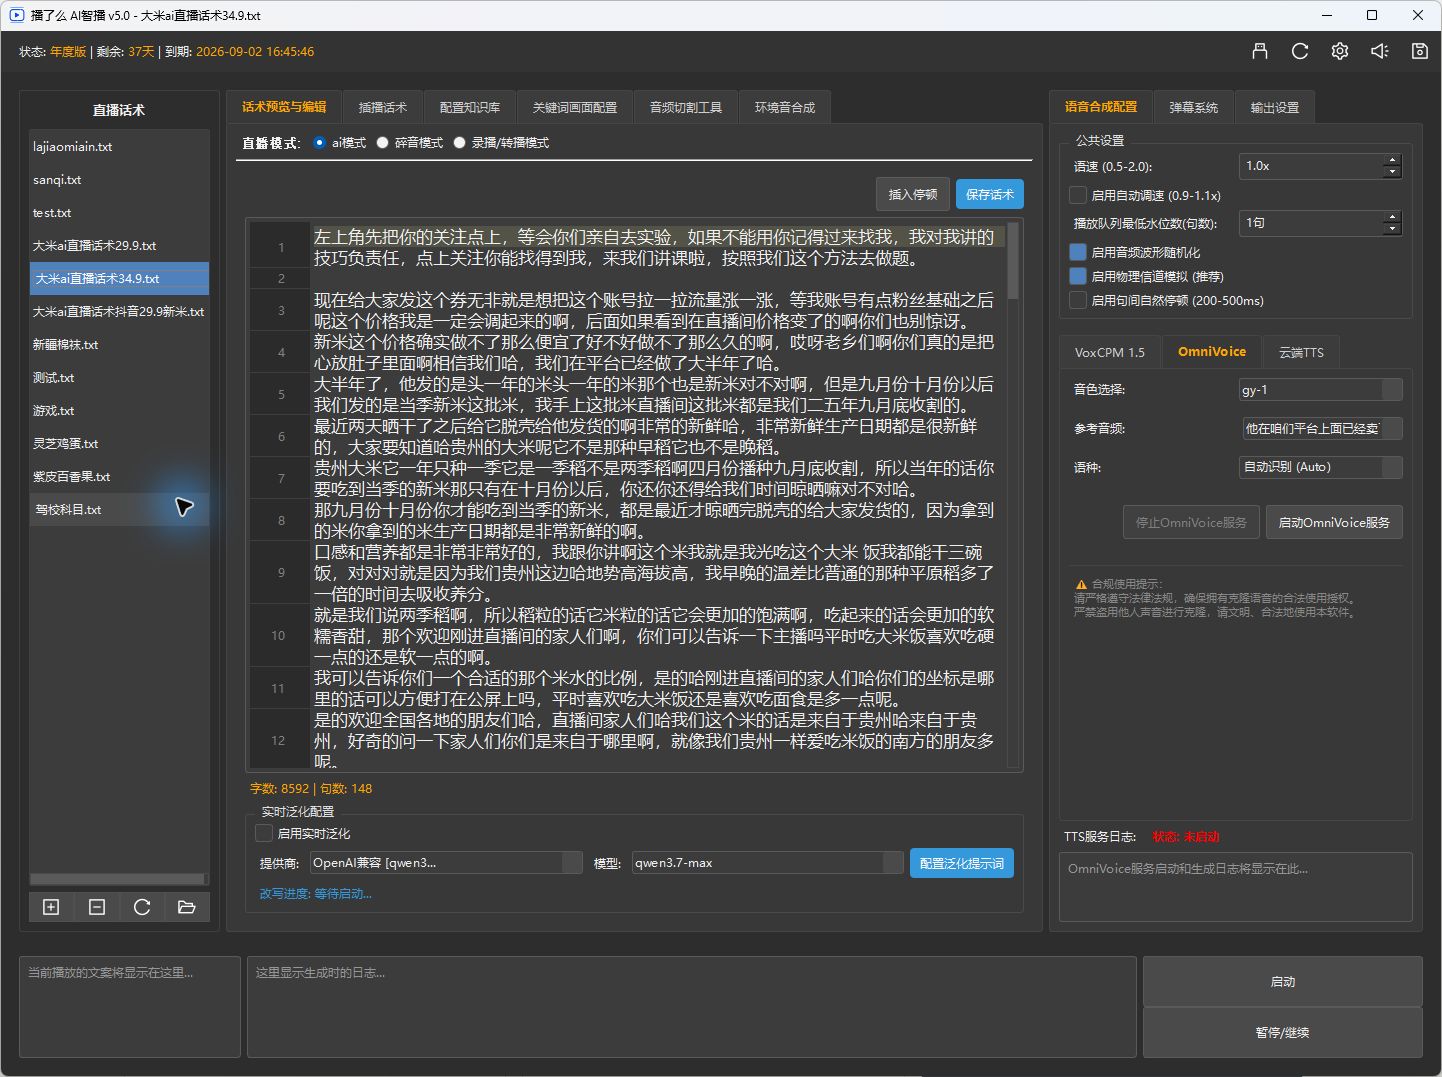The height and width of the screenshot is (1077, 1442).
Task: Click 启动OmniVoice服务 button
Action: [1334, 522]
